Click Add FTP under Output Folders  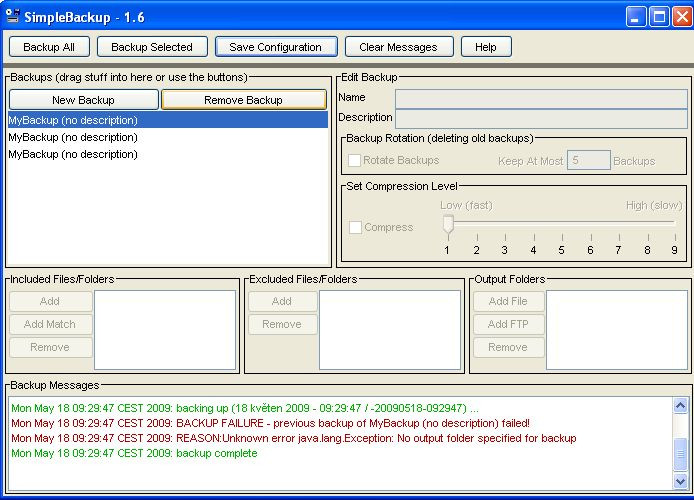tap(509, 324)
